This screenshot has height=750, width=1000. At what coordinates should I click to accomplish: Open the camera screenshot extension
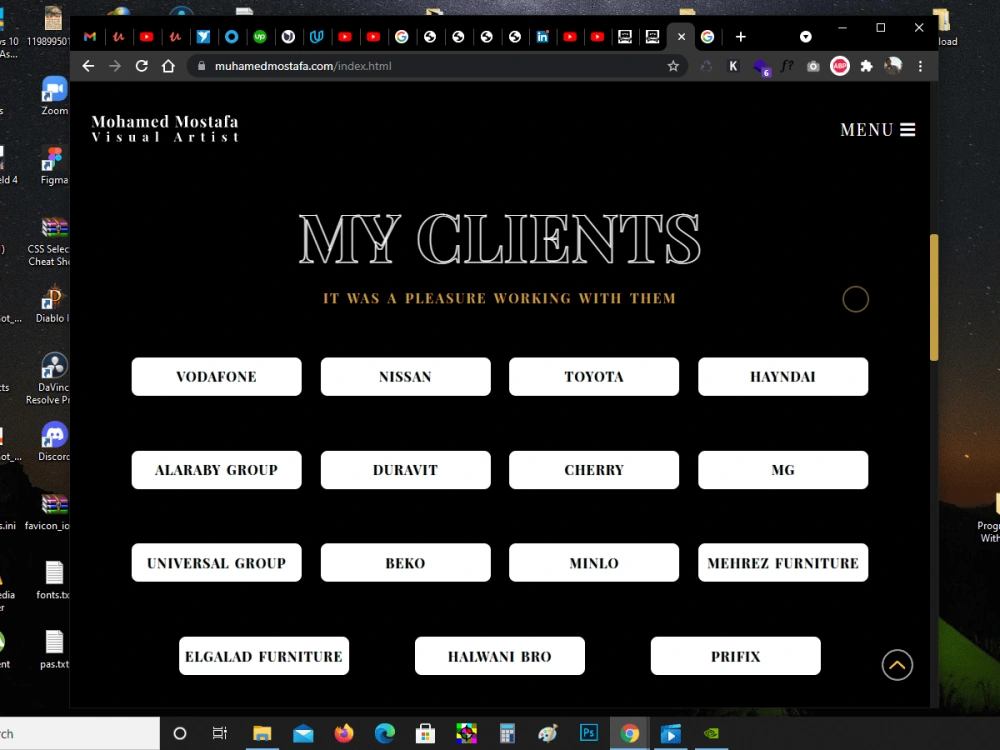812,66
